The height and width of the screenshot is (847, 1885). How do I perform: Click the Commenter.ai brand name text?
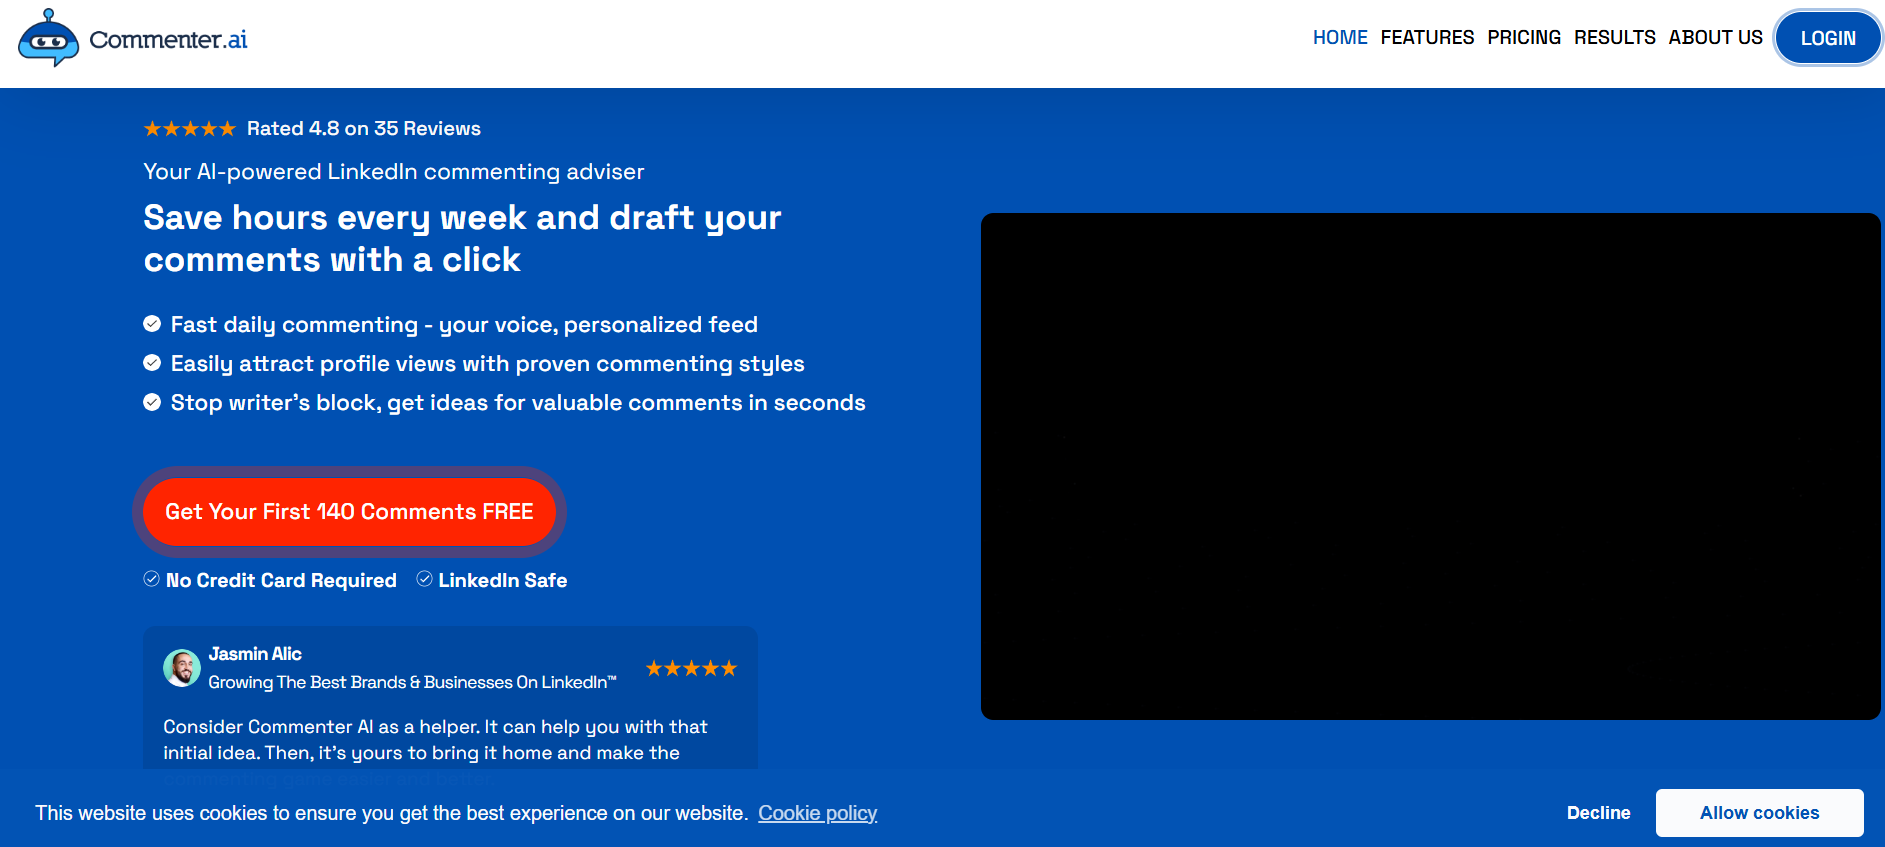tap(168, 39)
